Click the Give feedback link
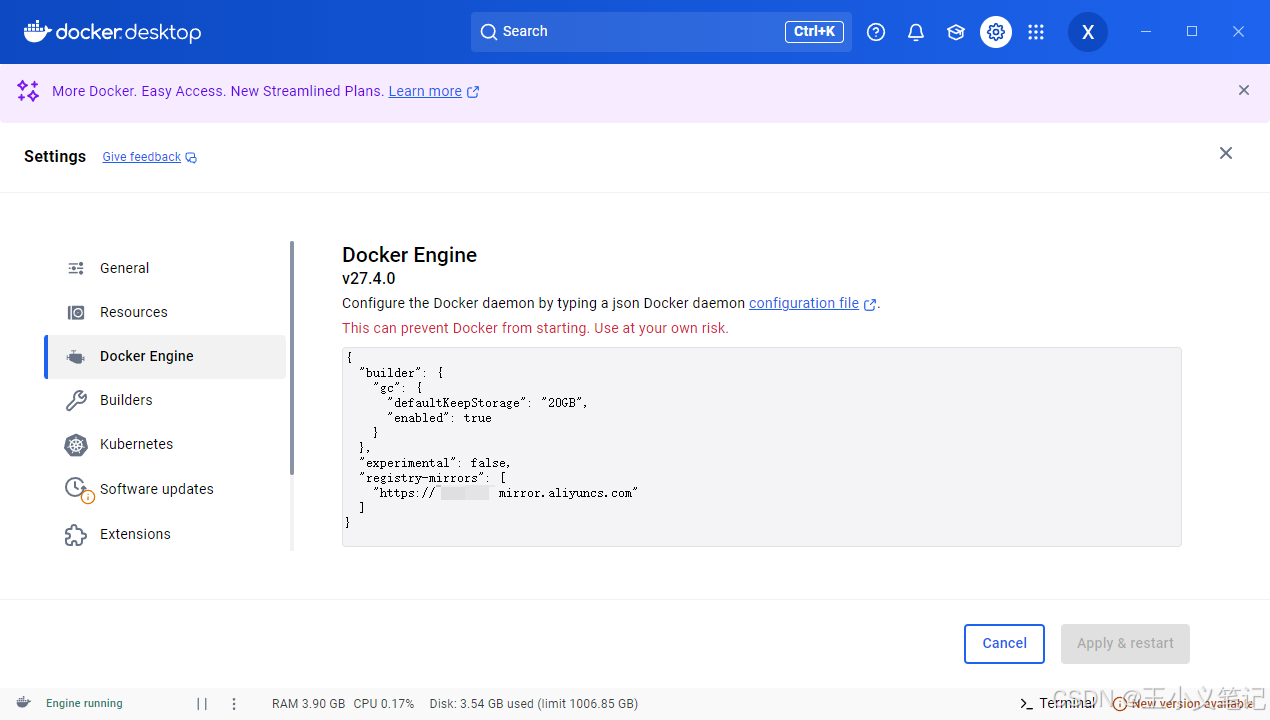The height and width of the screenshot is (720, 1270). click(x=142, y=157)
